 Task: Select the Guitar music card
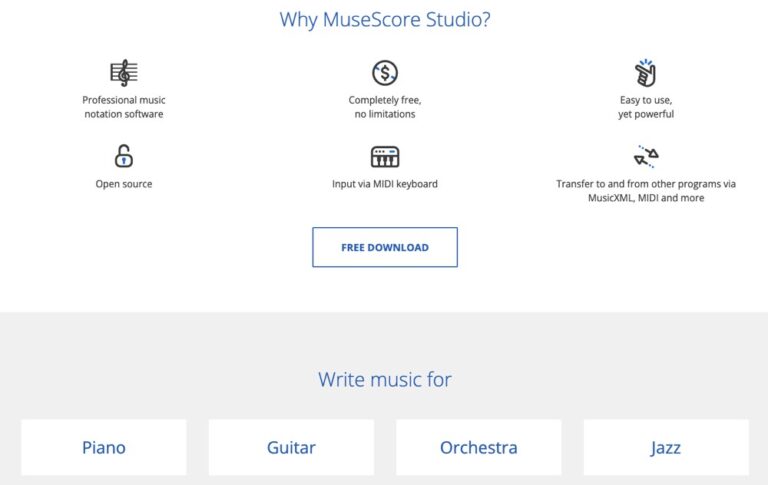pyautogui.click(x=291, y=447)
